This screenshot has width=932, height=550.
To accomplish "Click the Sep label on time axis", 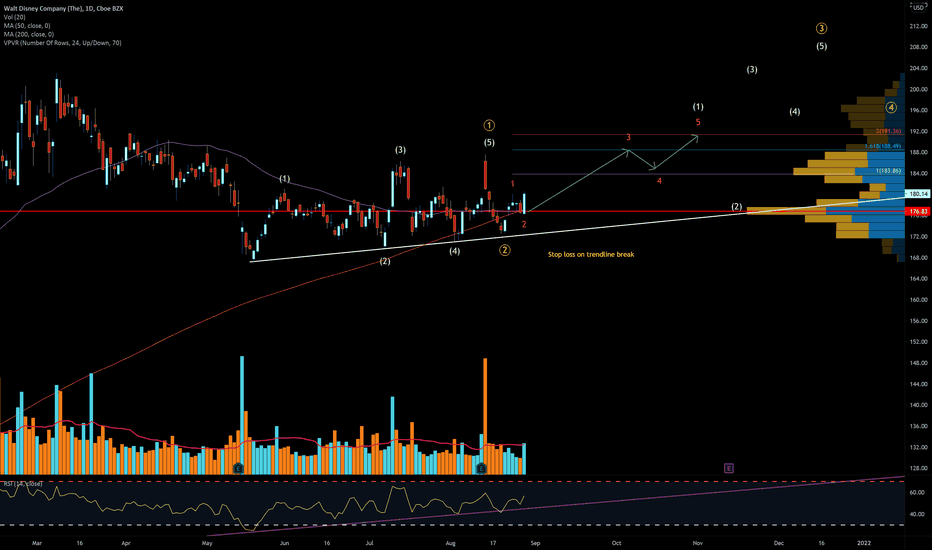I will [536, 543].
